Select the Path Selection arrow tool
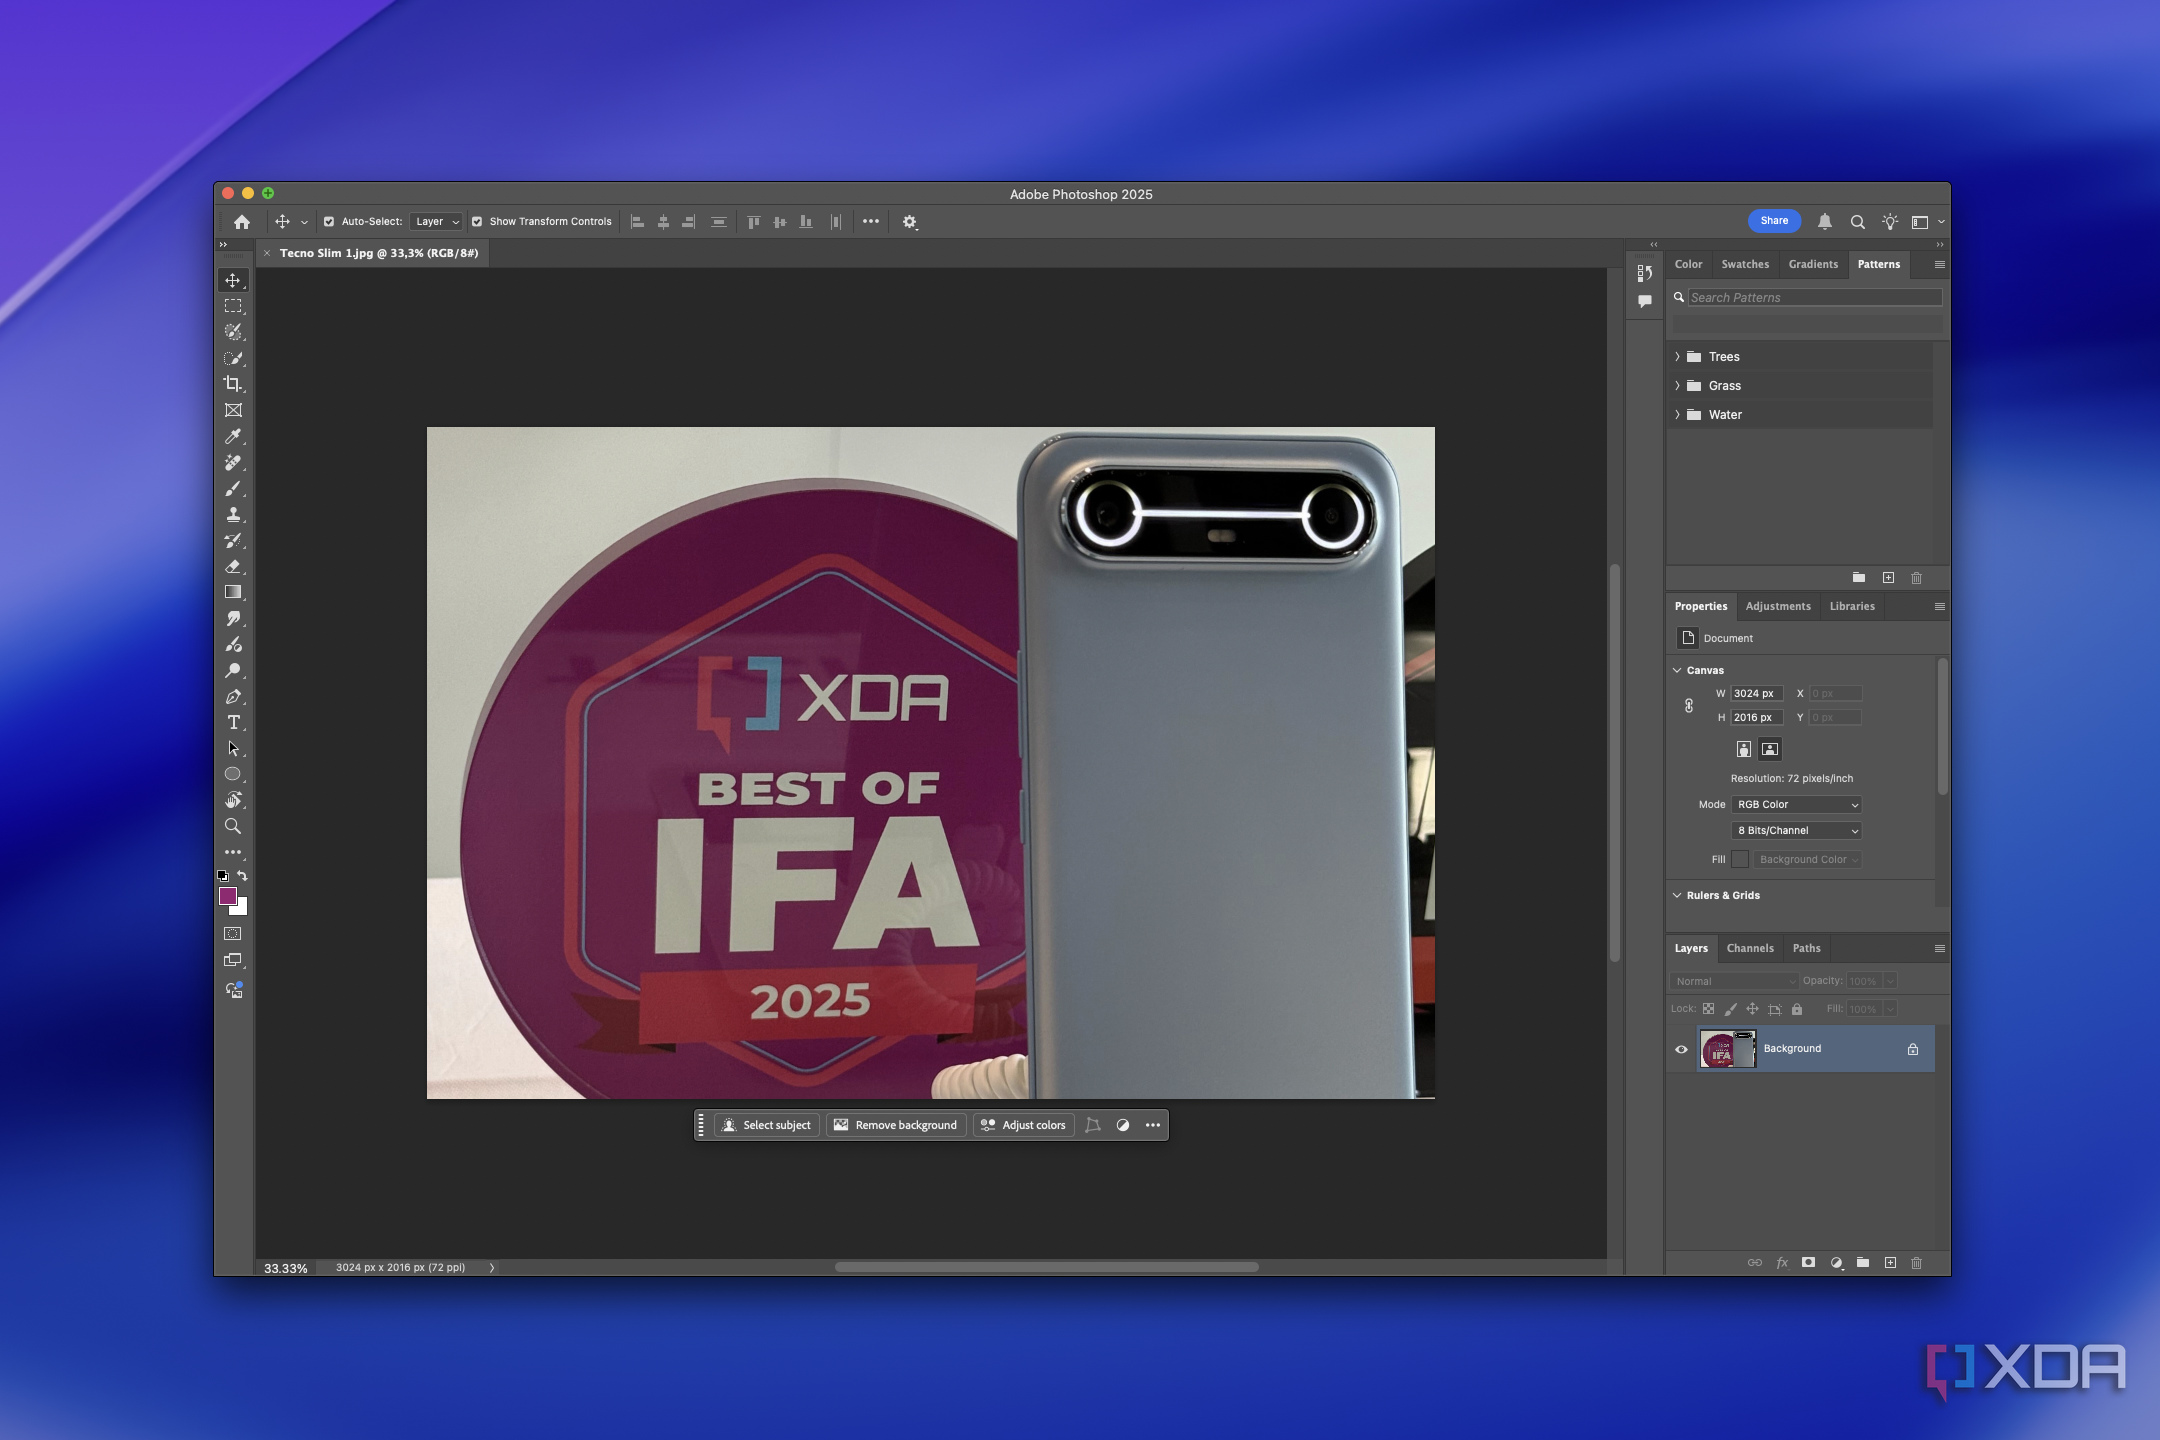This screenshot has height=1440, width=2160. pyautogui.click(x=233, y=749)
